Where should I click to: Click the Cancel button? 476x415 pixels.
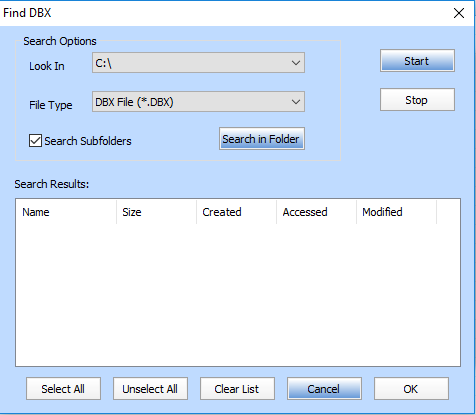(324, 389)
